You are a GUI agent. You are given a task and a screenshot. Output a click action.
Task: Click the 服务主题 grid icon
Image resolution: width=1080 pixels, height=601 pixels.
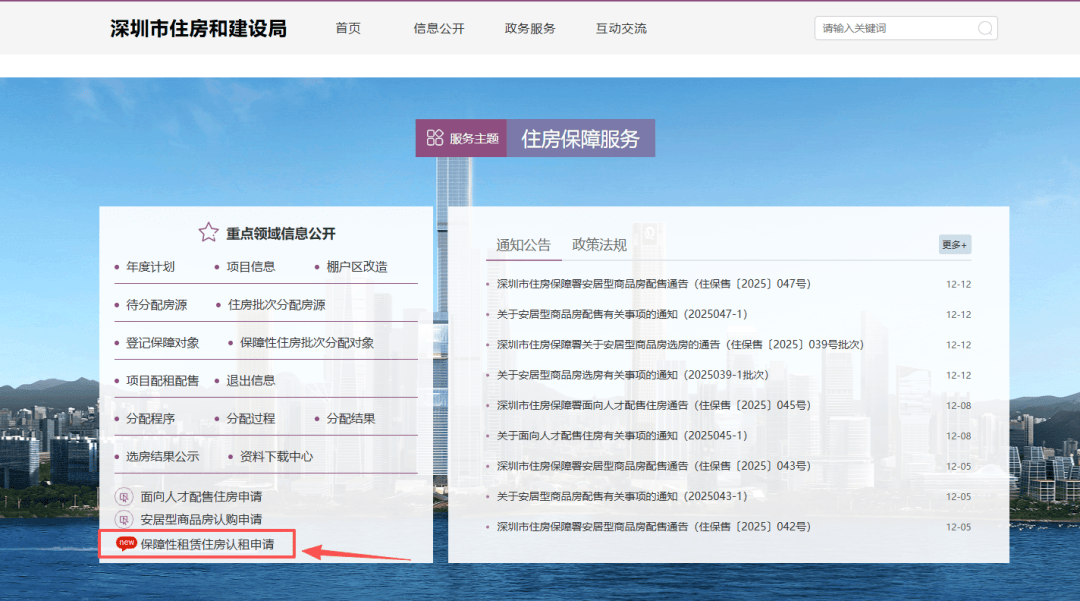(x=434, y=138)
